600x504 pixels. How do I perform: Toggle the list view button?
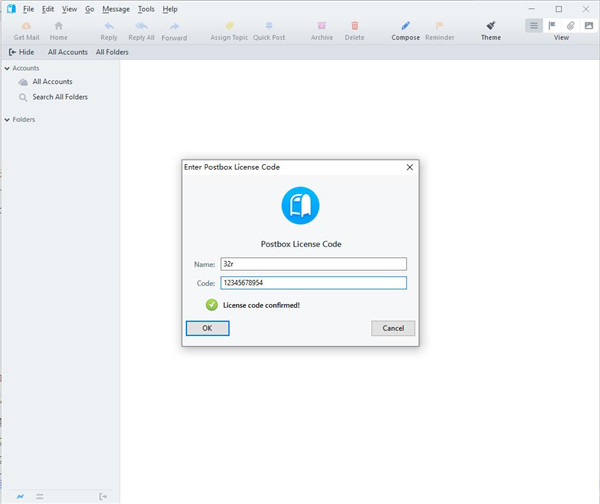tap(534, 25)
